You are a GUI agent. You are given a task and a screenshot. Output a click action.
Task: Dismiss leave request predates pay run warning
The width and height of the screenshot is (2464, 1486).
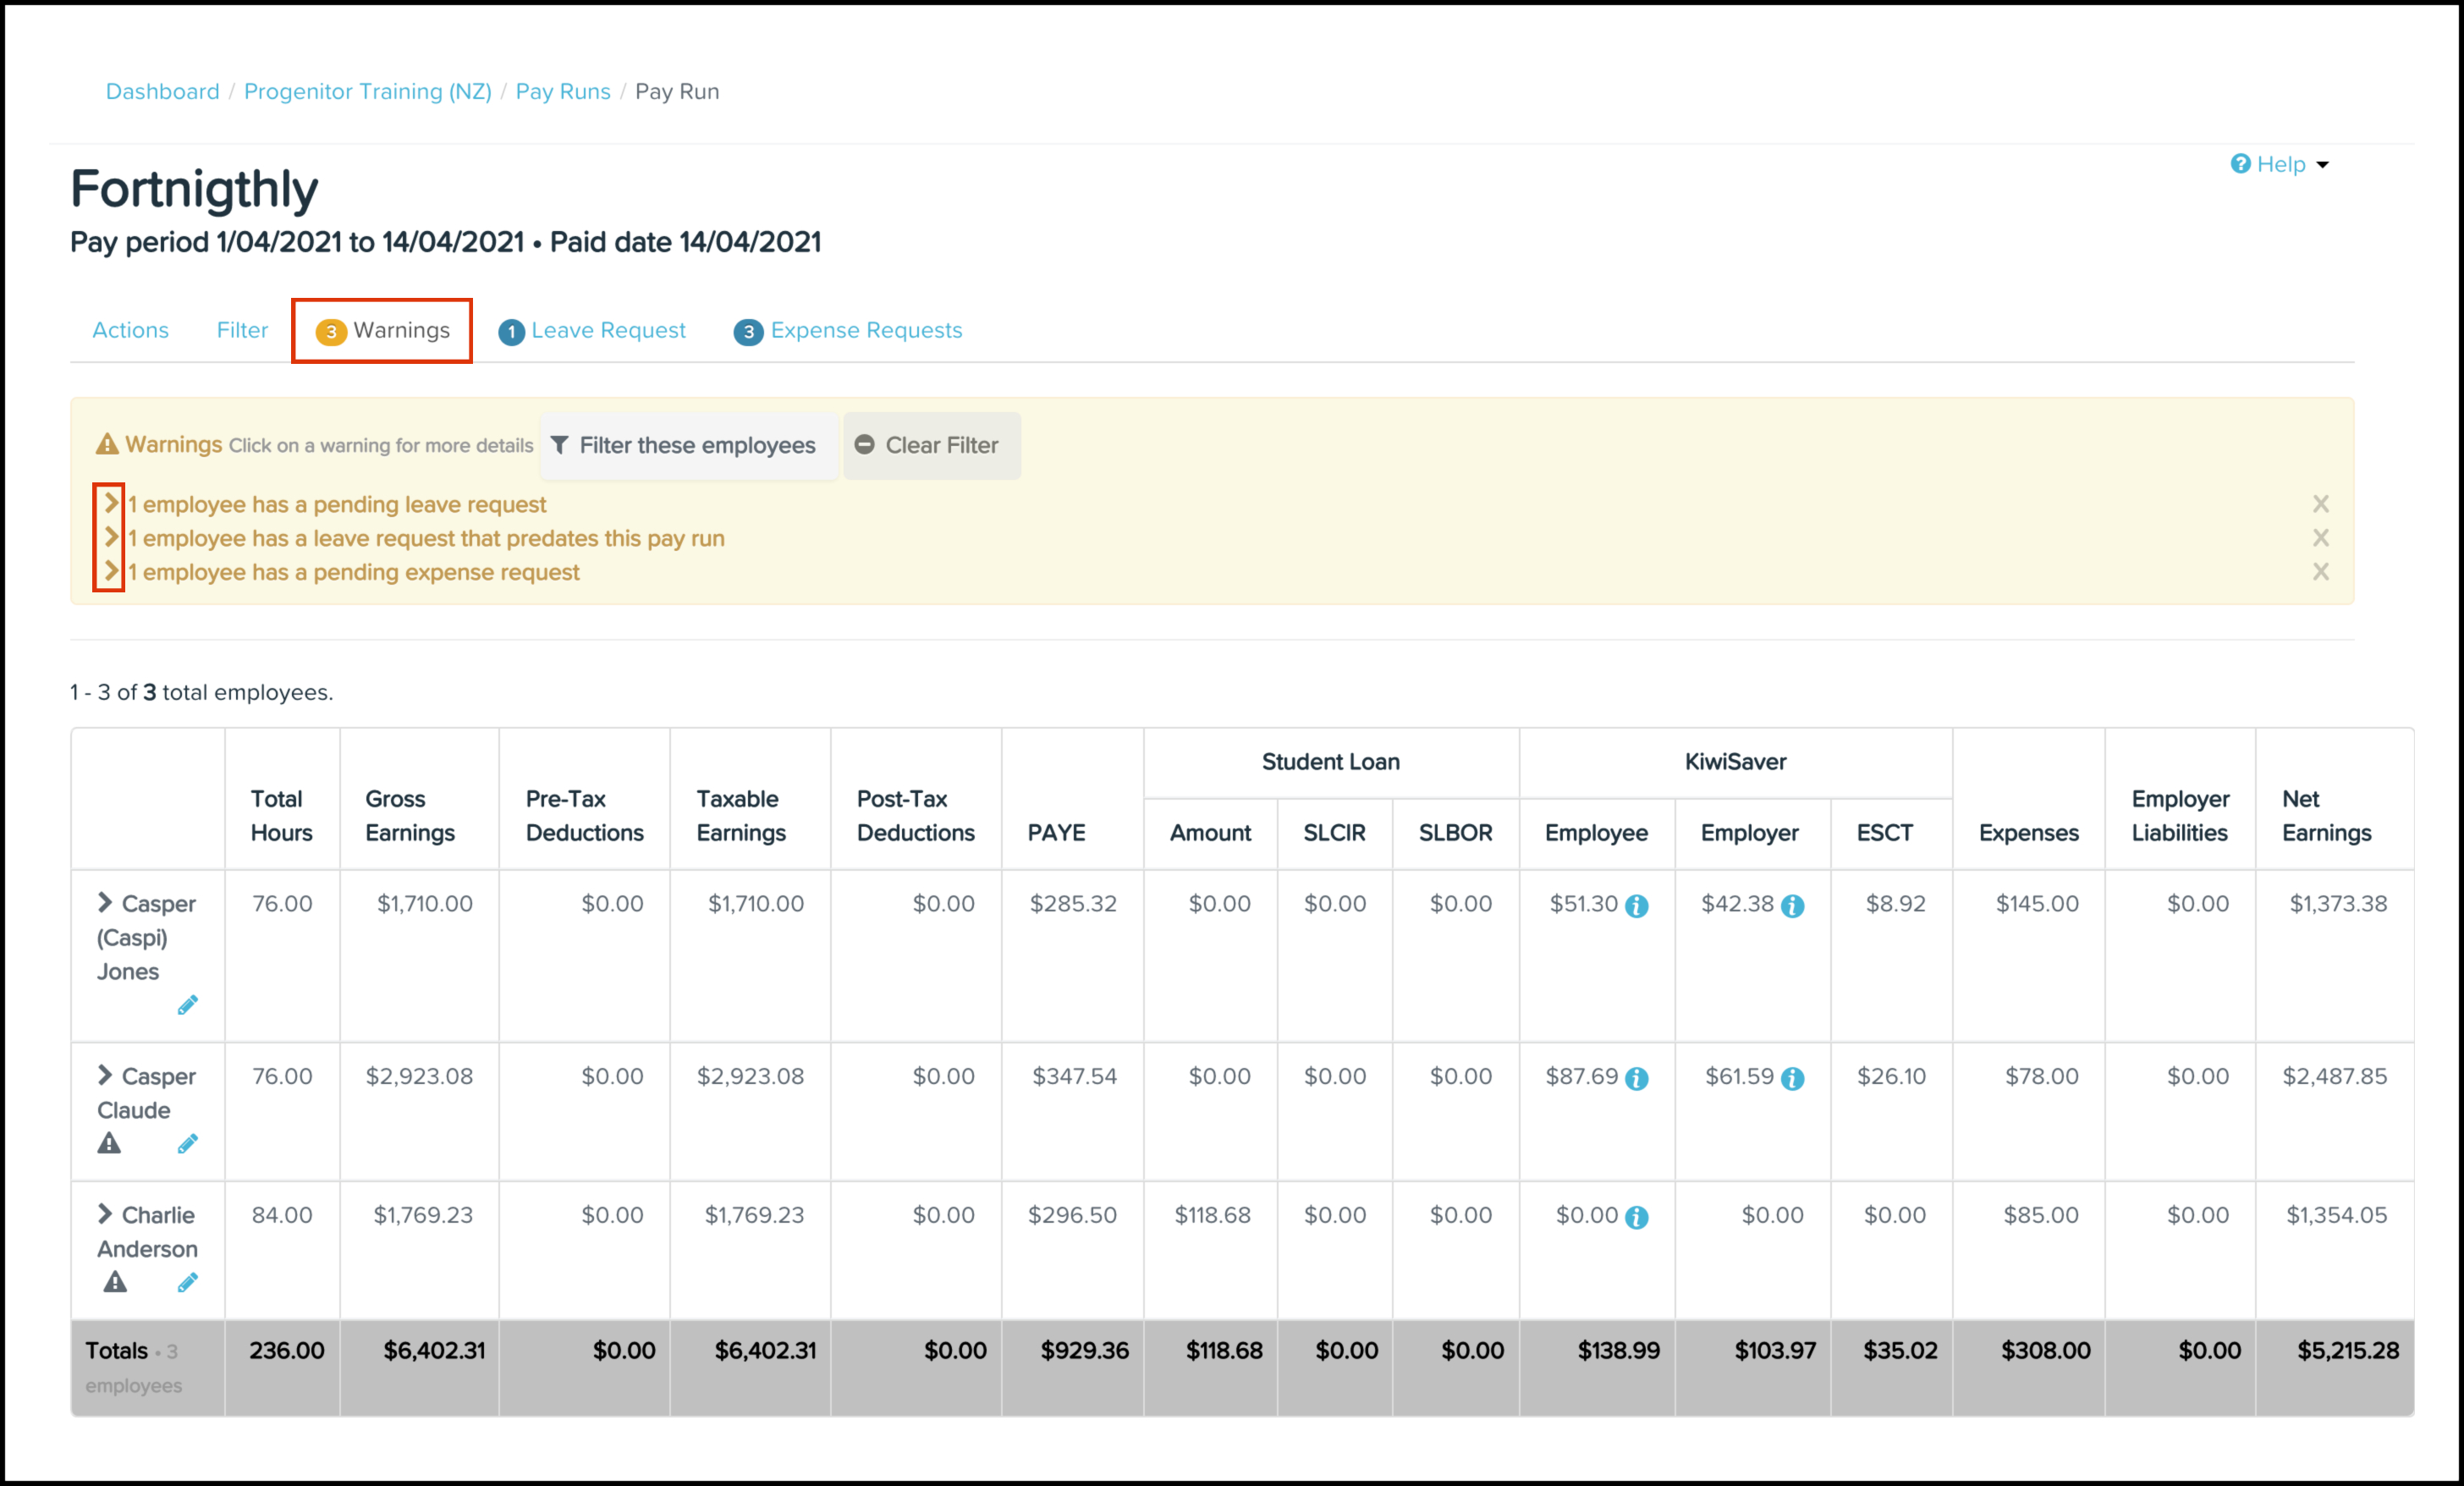[x=2320, y=538]
